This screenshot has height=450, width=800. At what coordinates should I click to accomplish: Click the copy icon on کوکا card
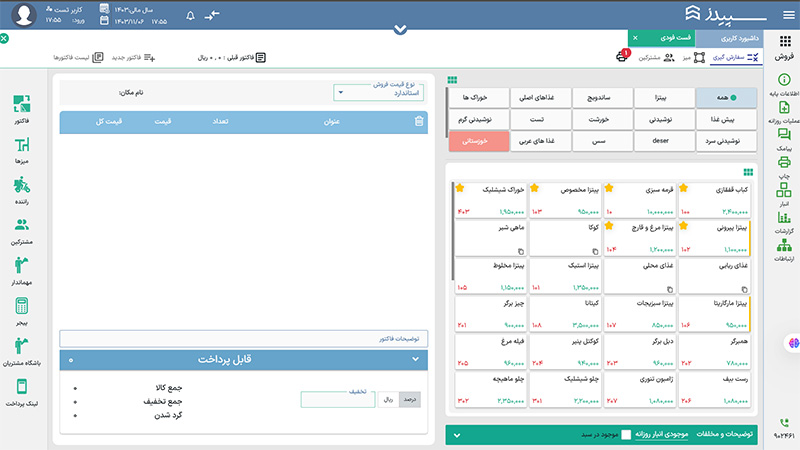[x=595, y=252]
